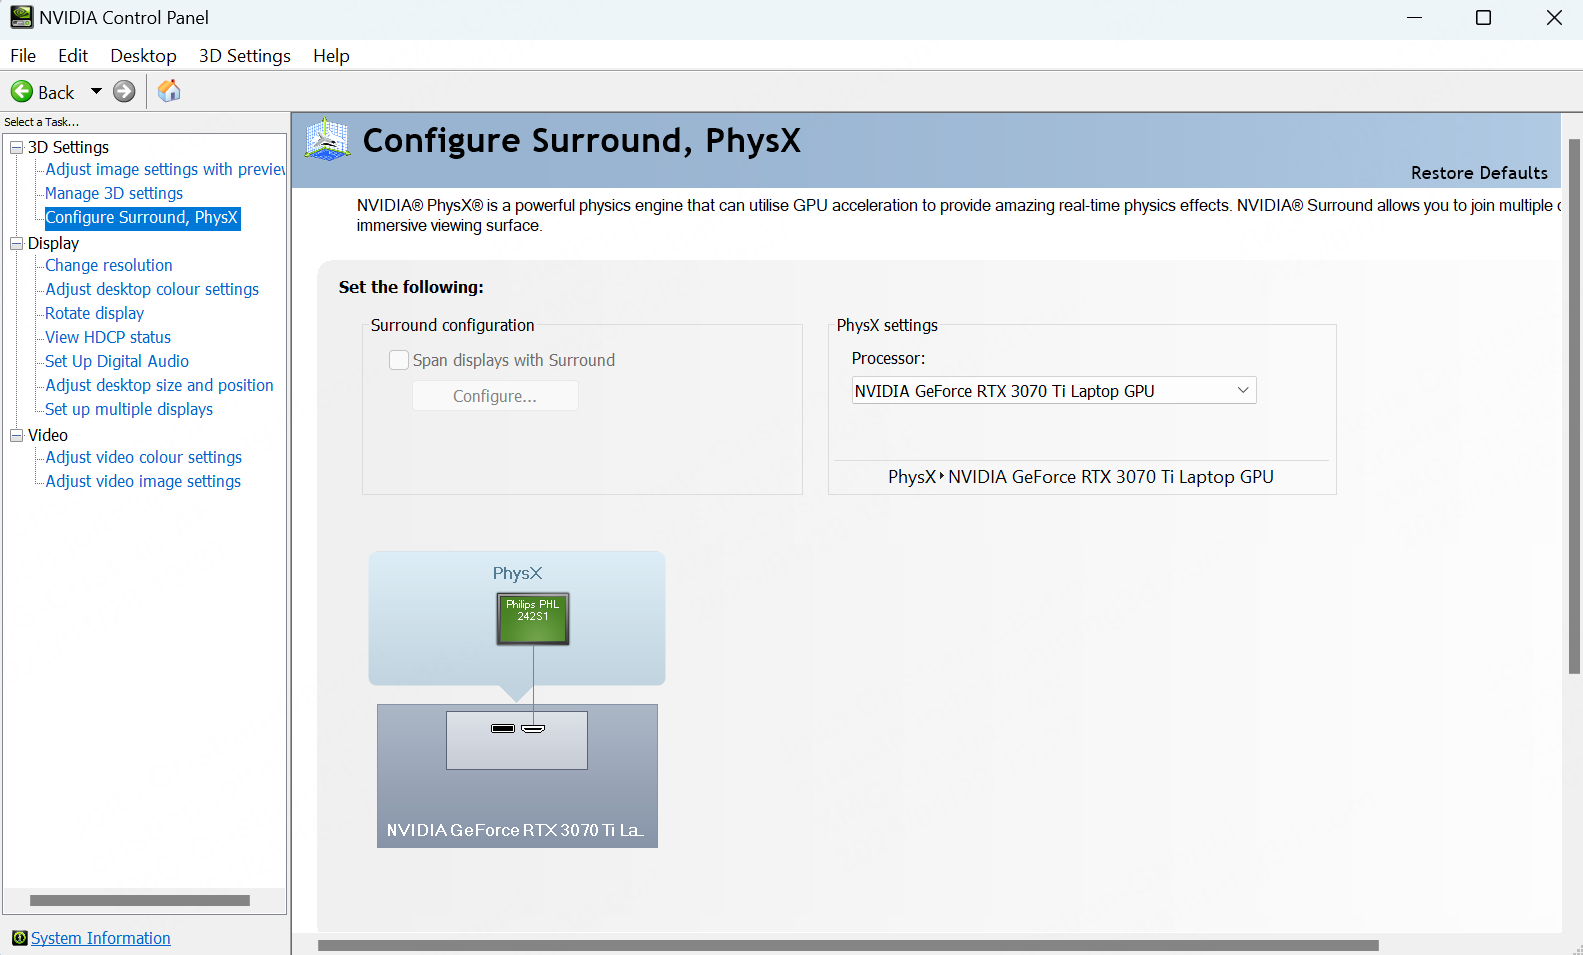Open Rotate display task
The height and width of the screenshot is (955, 1583).
pos(95,313)
